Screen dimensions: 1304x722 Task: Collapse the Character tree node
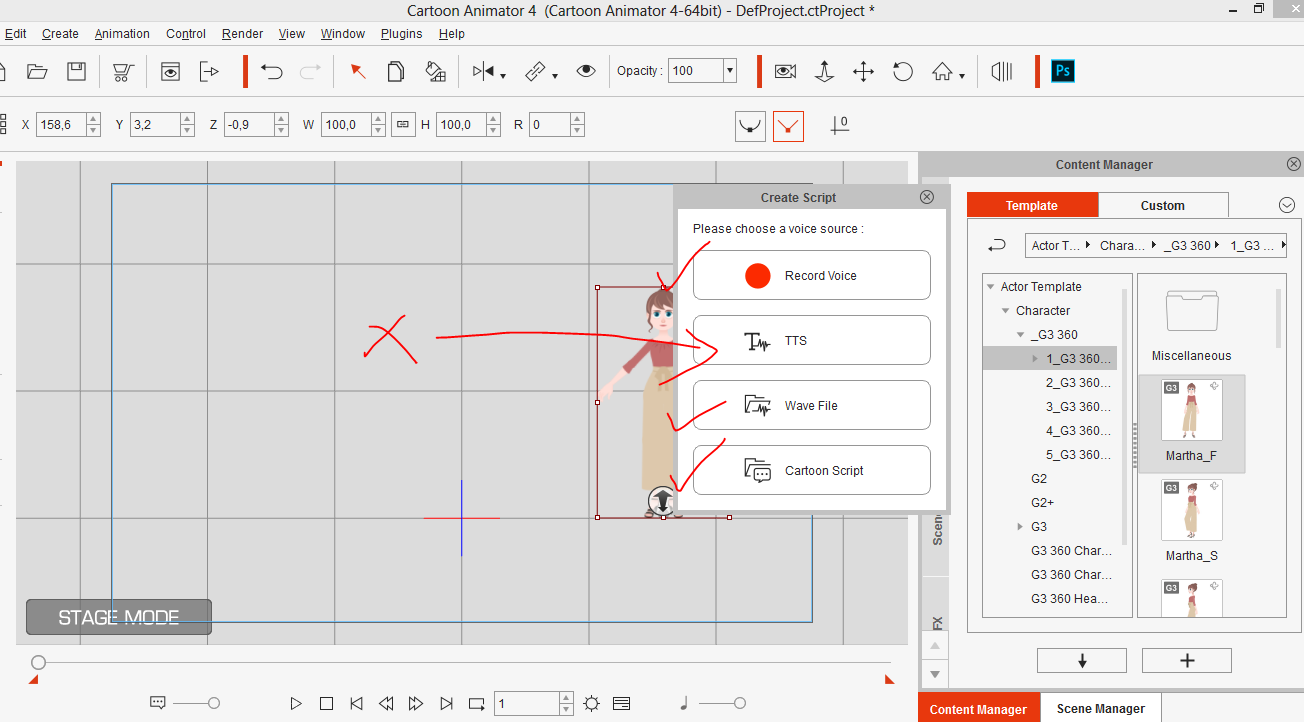click(x=1006, y=311)
